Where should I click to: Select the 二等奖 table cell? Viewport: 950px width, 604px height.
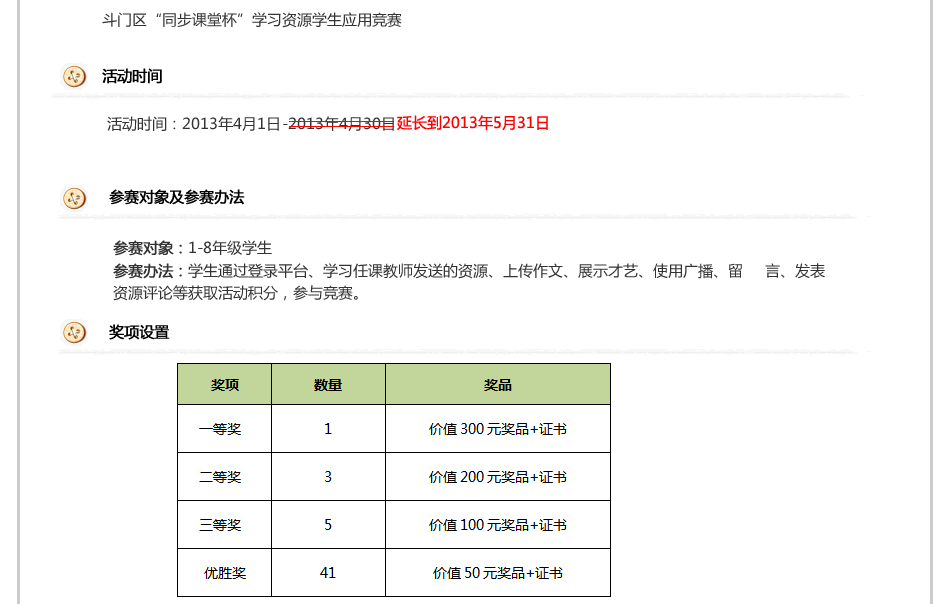point(221,477)
